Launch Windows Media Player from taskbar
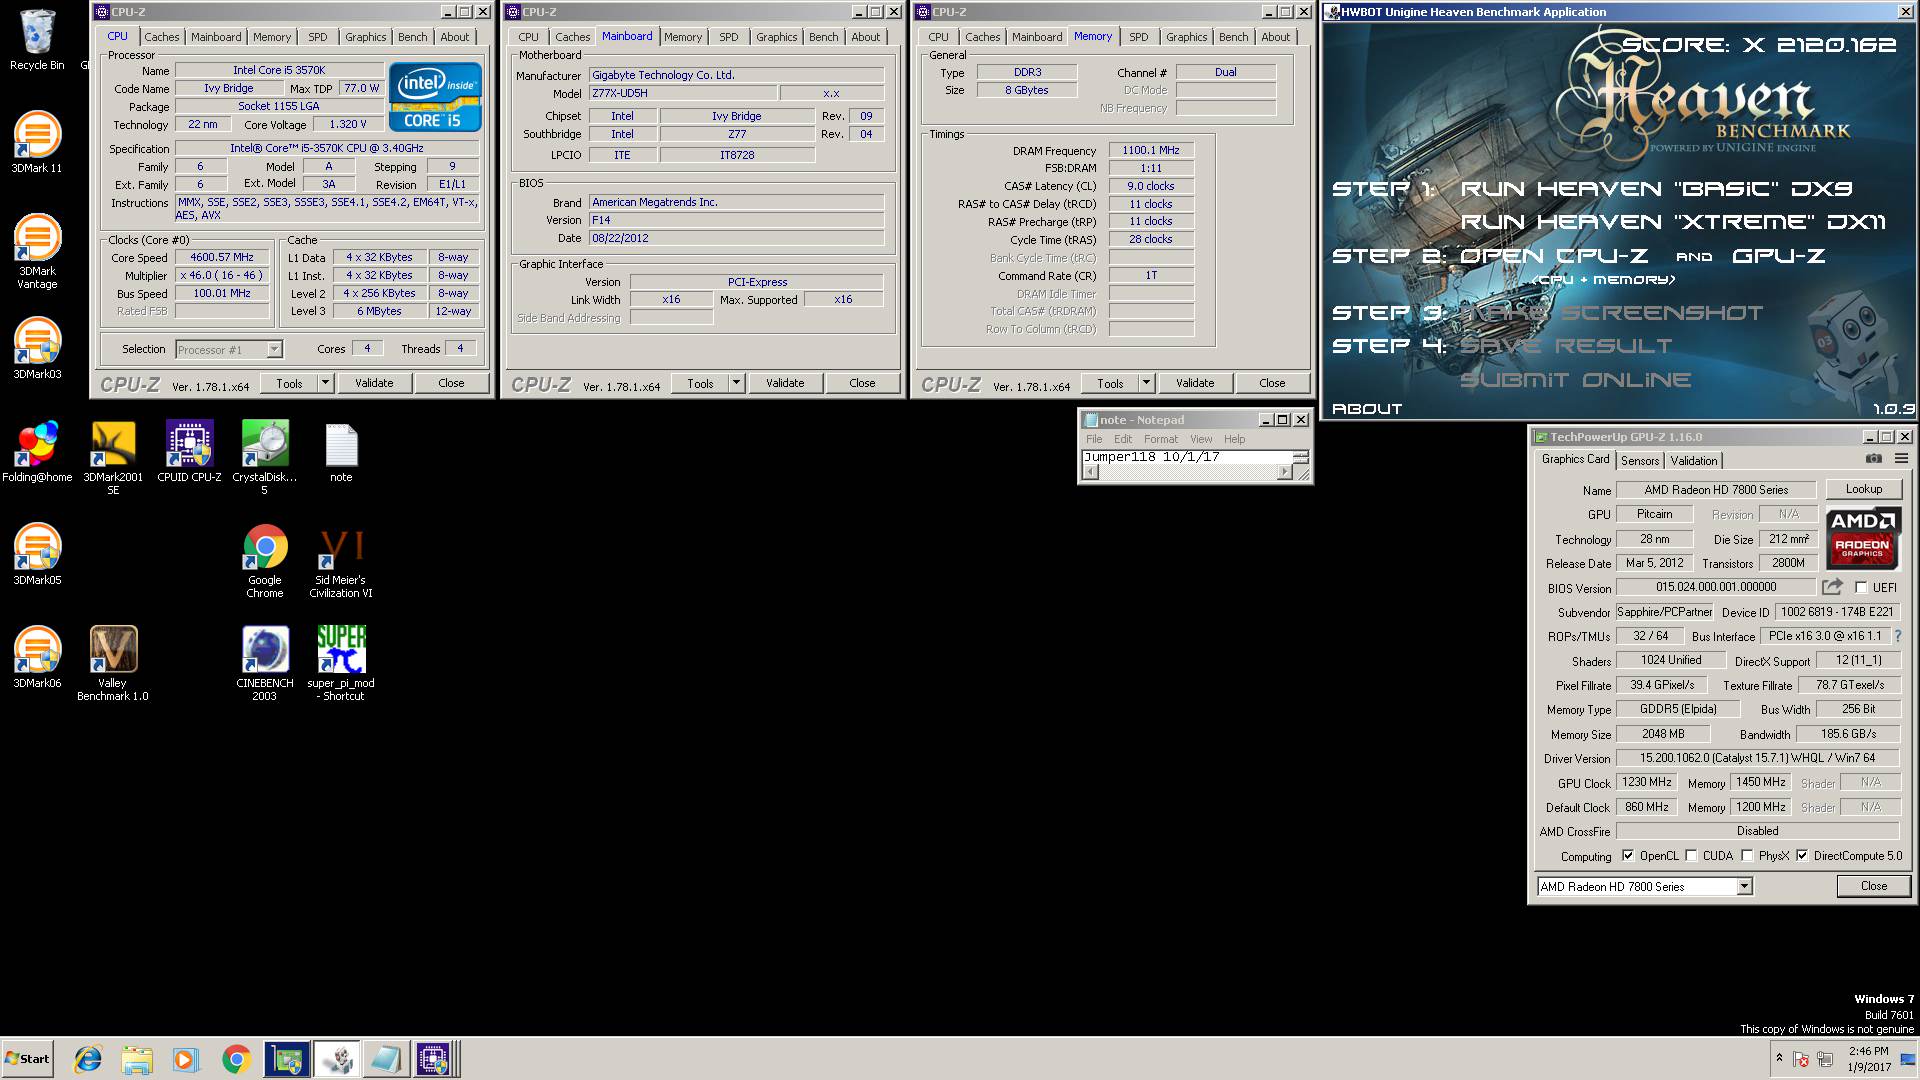This screenshot has height=1080, width=1920. click(186, 1059)
